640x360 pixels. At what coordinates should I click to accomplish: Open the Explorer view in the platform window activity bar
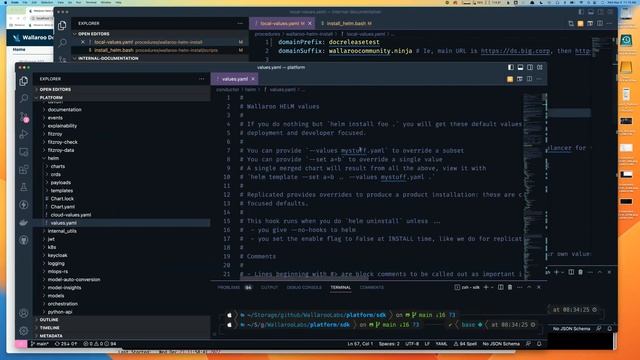pyautogui.click(x=24, y=81)
